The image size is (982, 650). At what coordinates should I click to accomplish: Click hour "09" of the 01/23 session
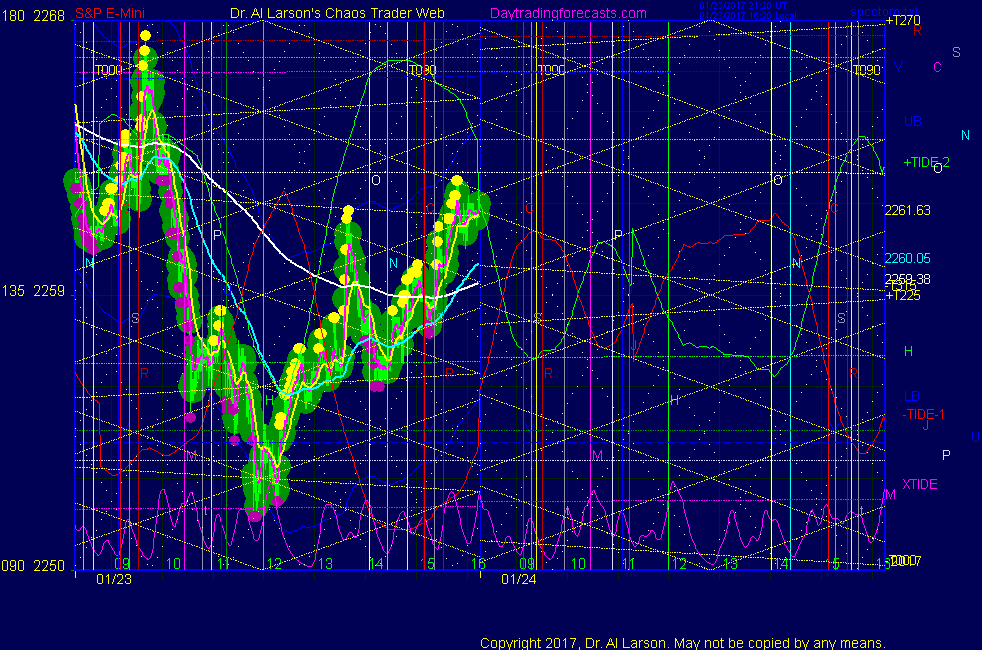pyautogui.click(x=121, y=564)
